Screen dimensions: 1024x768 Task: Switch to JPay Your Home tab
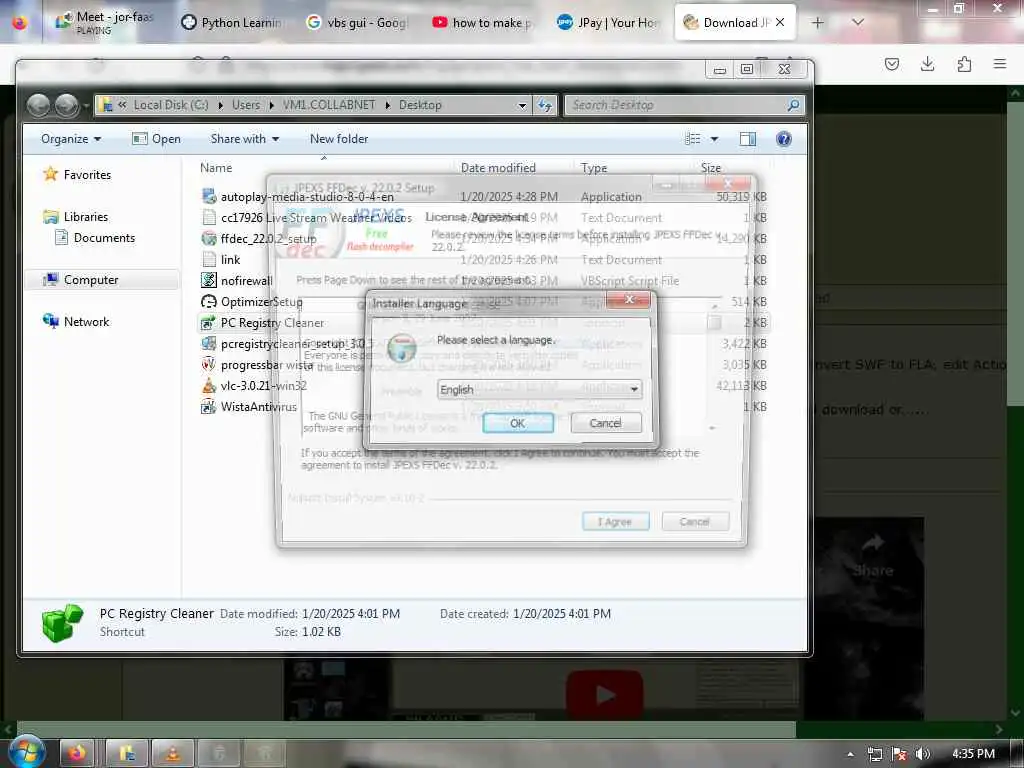609,22
